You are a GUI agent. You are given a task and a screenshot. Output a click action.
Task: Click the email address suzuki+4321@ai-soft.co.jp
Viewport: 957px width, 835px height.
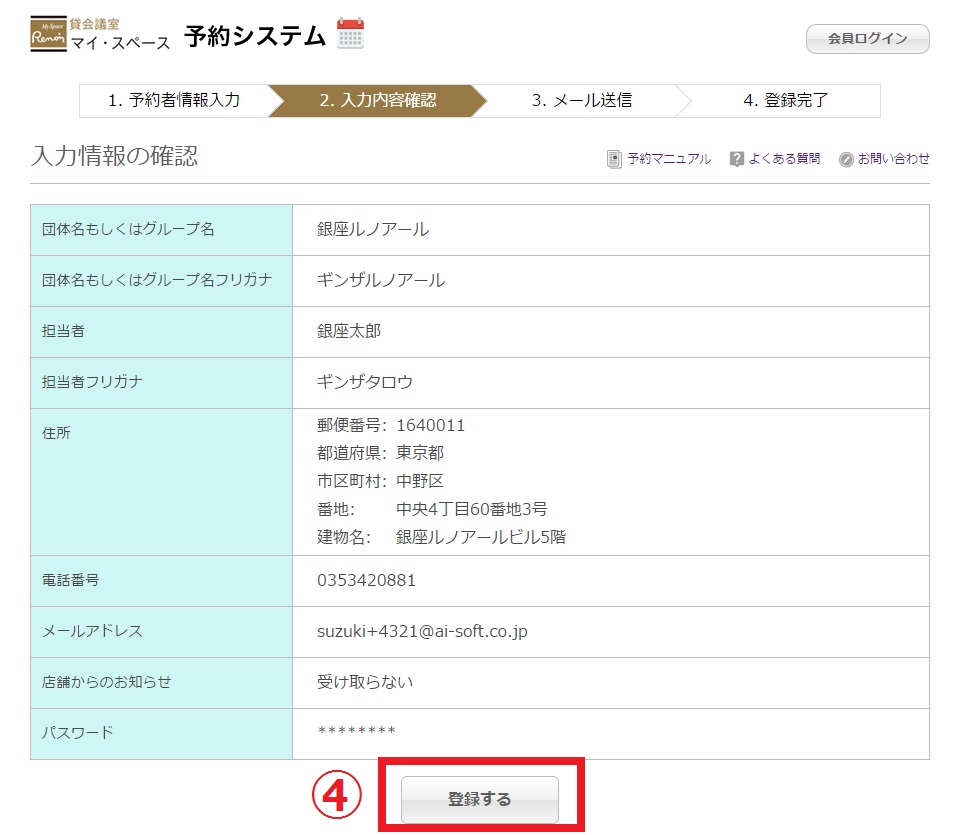click(422, 631)
